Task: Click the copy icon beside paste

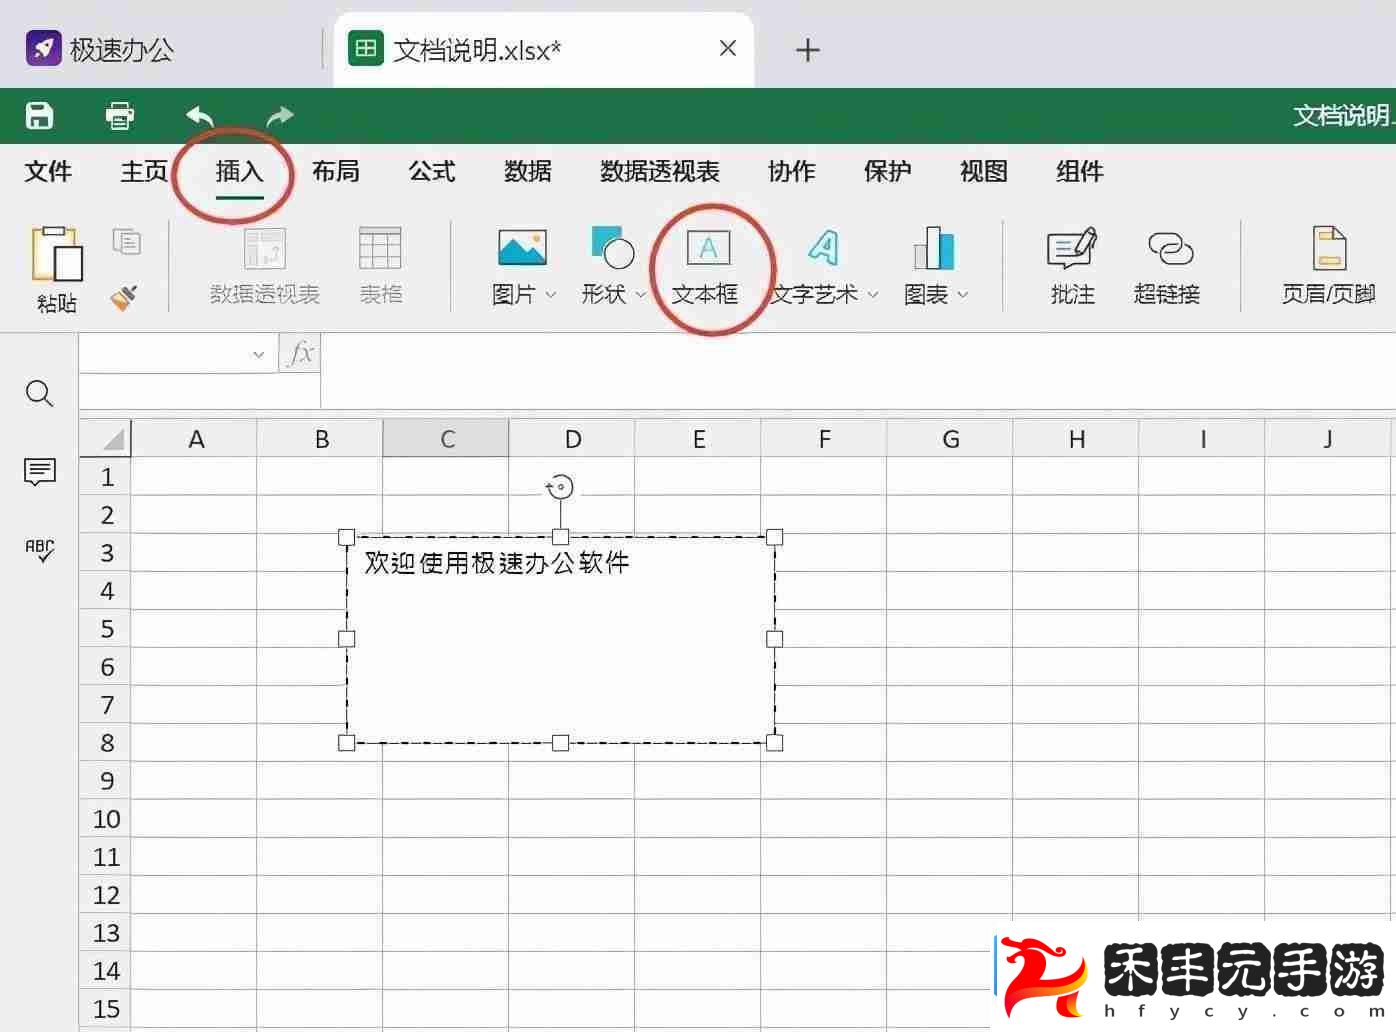Action: tap(127, 241)
